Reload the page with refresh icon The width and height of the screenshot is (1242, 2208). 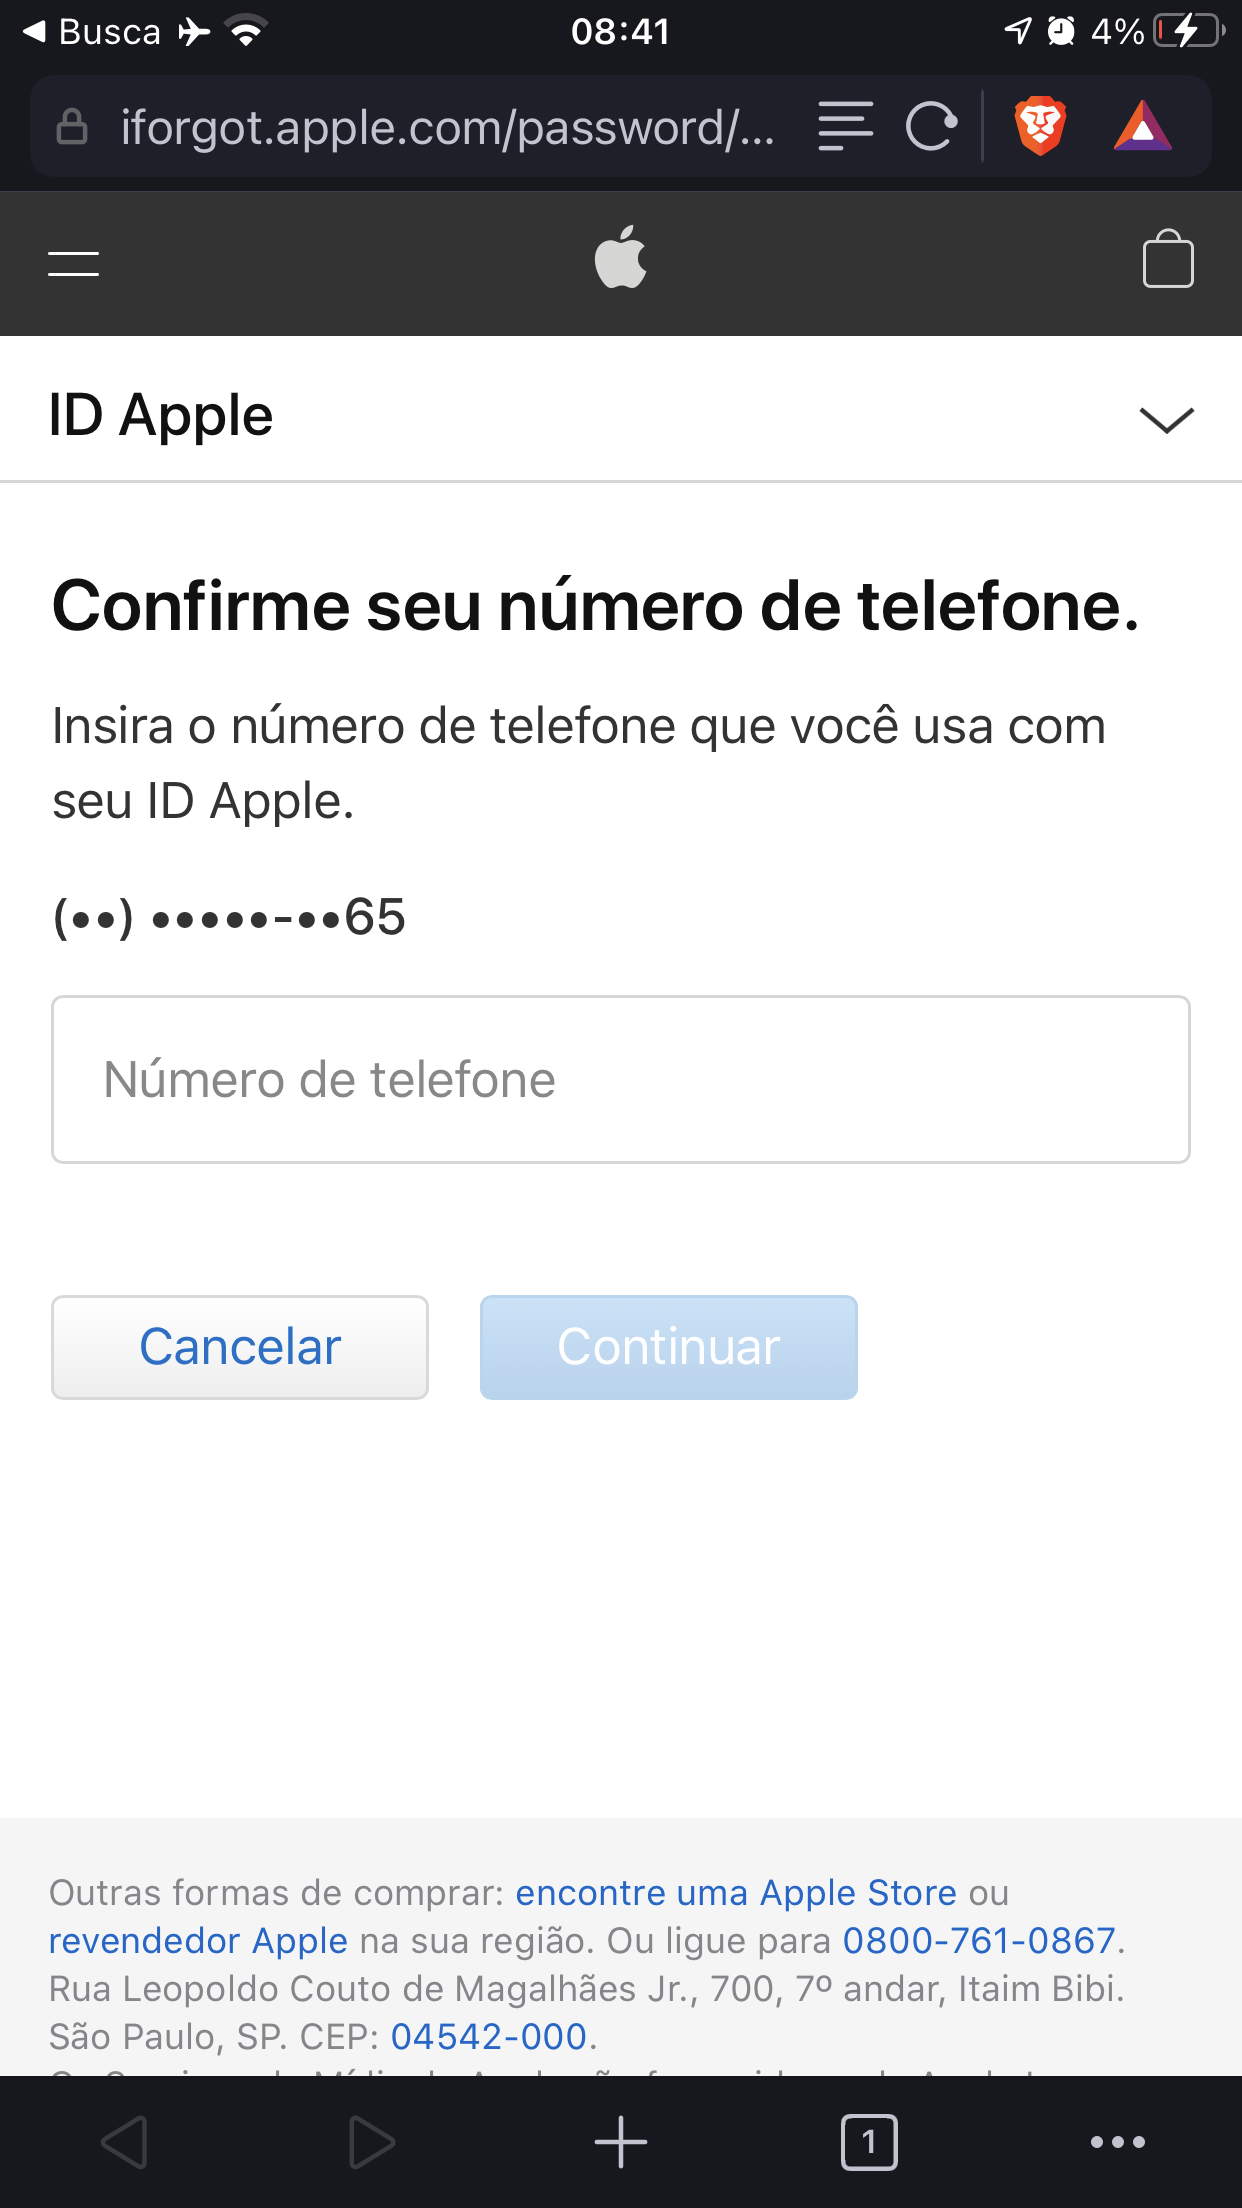pos(931,127)
